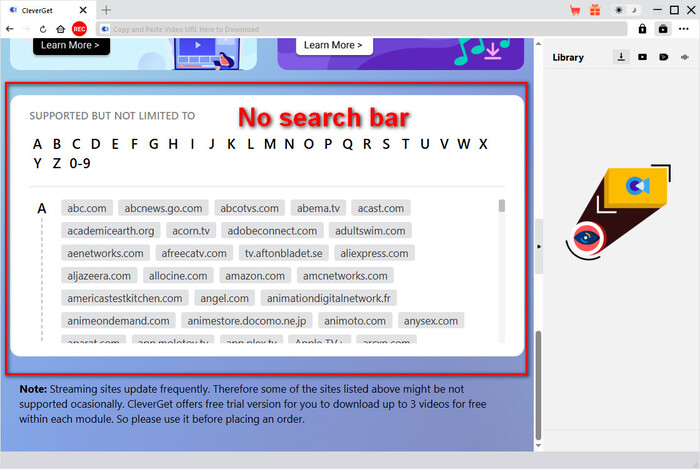
Task: Open the three-dot more menu
Action: 683,29
